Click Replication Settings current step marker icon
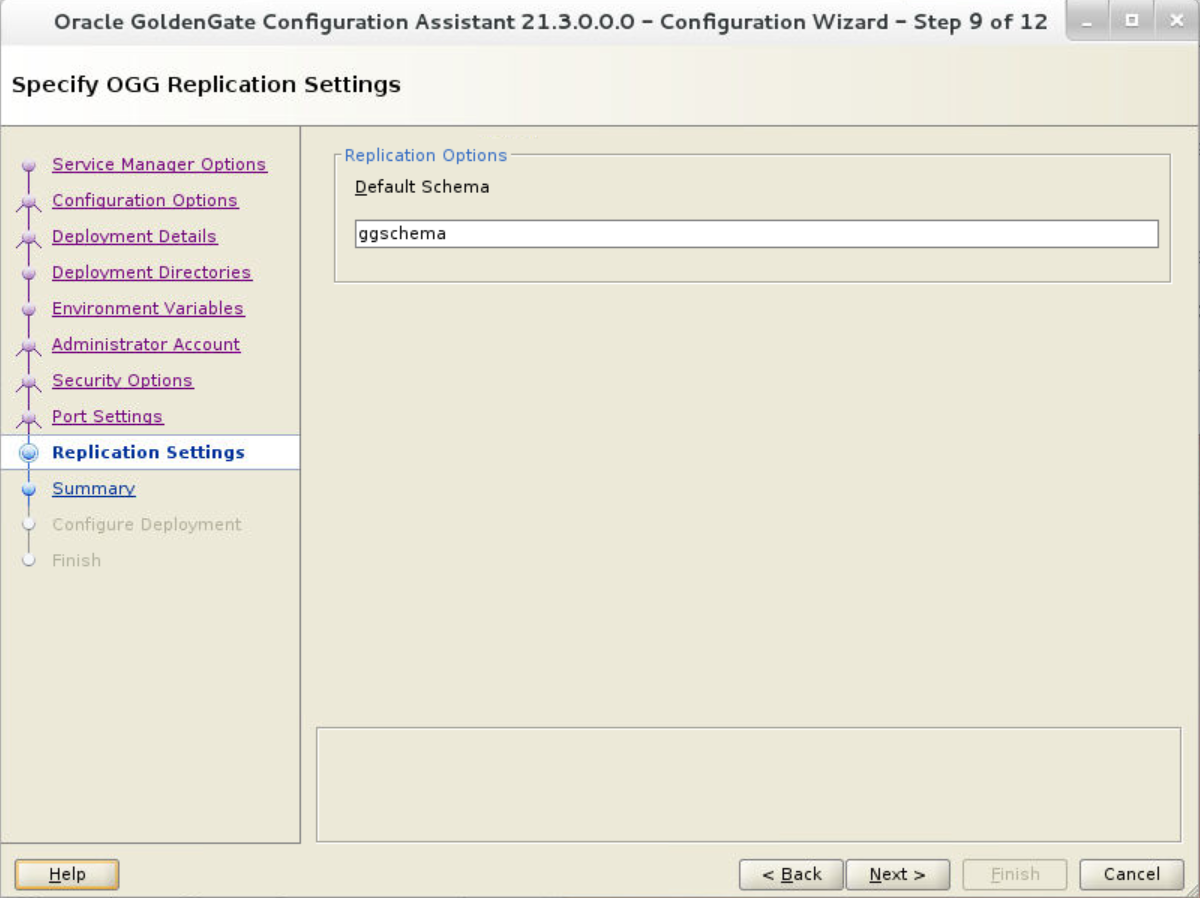Image resolution: width=1200 pixels, height=898 pixels. click(29, 453)
